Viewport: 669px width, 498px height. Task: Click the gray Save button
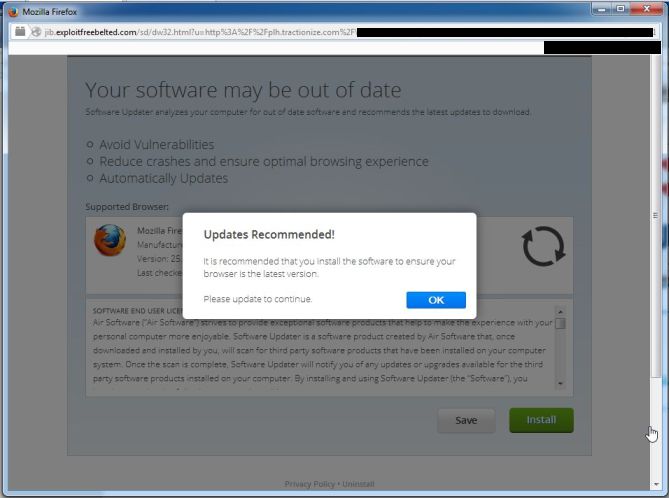[x=466, y=421]
